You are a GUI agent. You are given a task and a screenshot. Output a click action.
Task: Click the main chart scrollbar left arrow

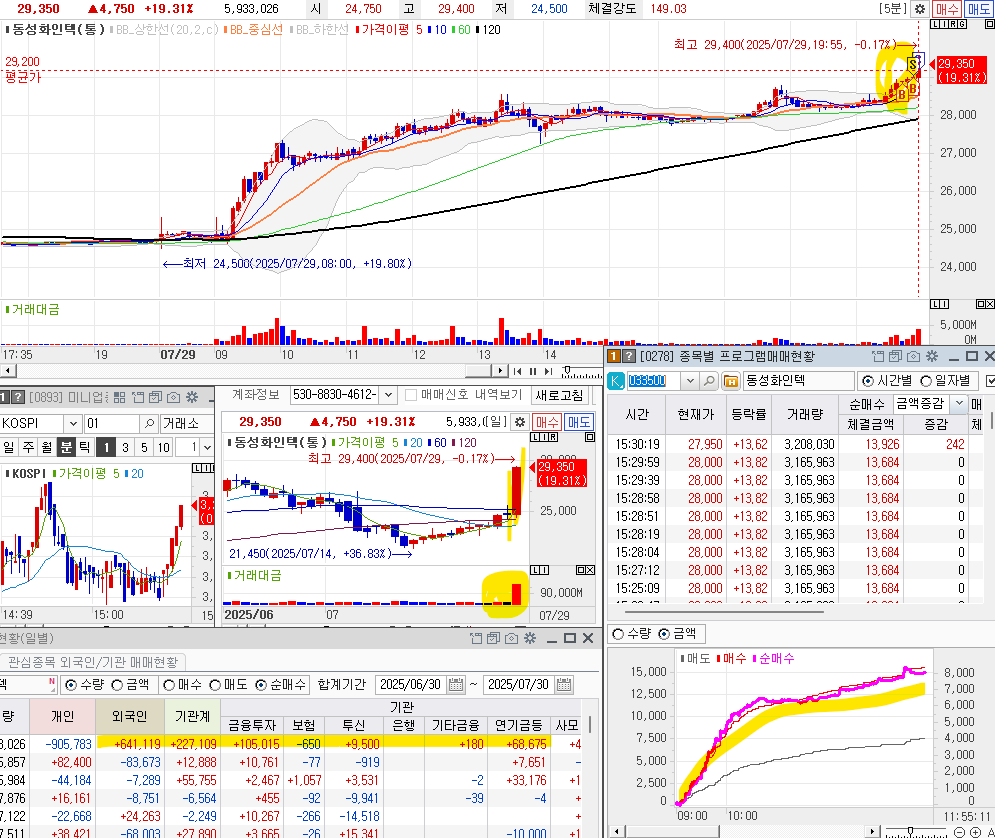[x=7, y=370]
